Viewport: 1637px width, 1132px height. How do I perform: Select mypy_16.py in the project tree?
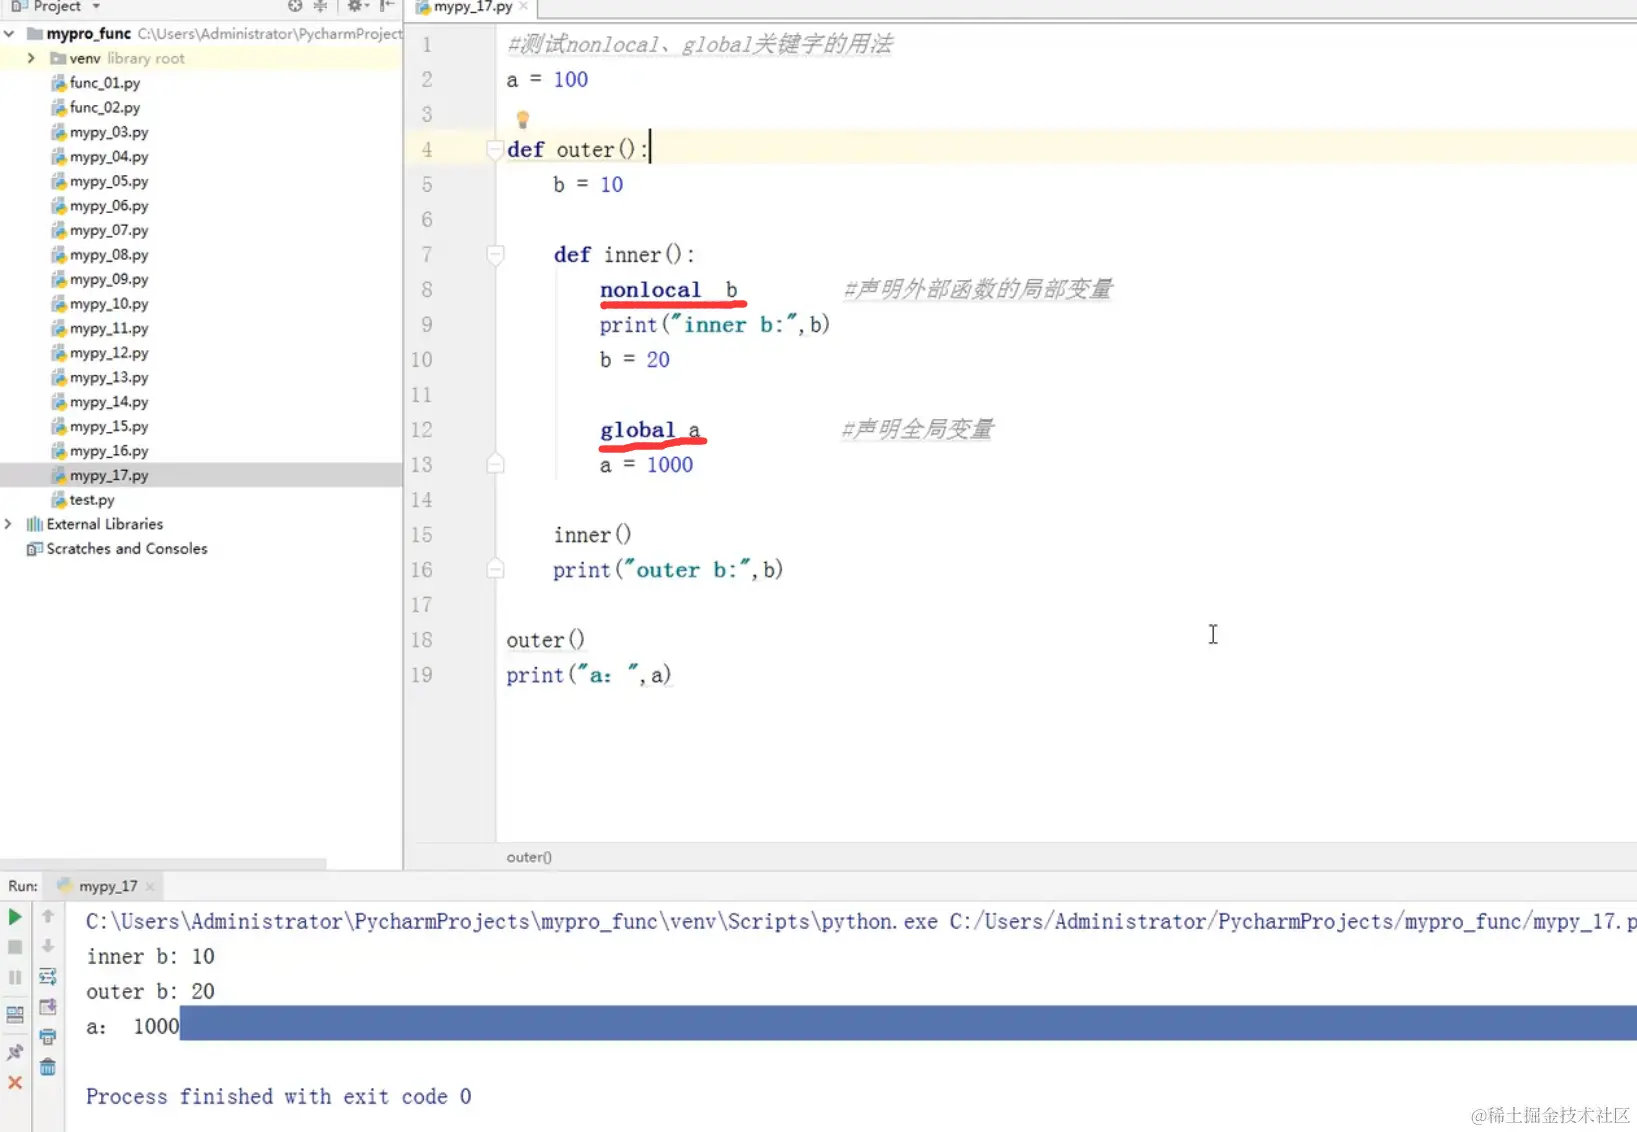point(109,451)
